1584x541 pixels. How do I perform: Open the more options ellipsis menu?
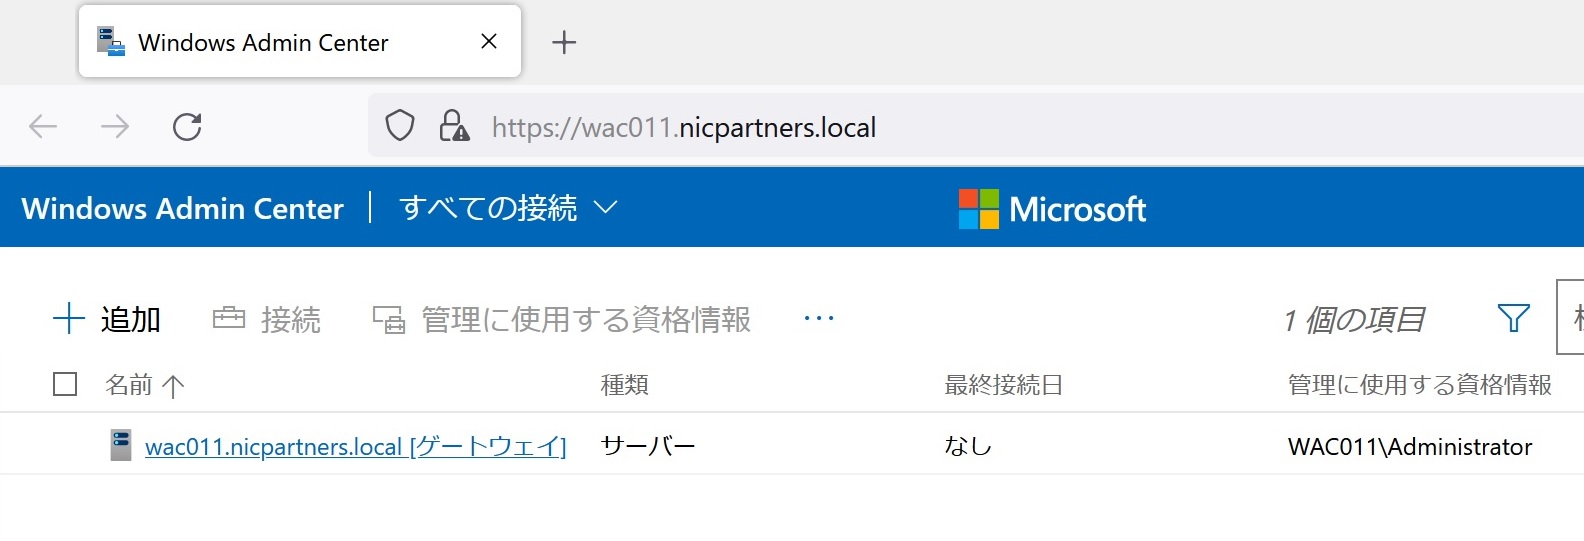pyautogui.click(x=819, y=318)
